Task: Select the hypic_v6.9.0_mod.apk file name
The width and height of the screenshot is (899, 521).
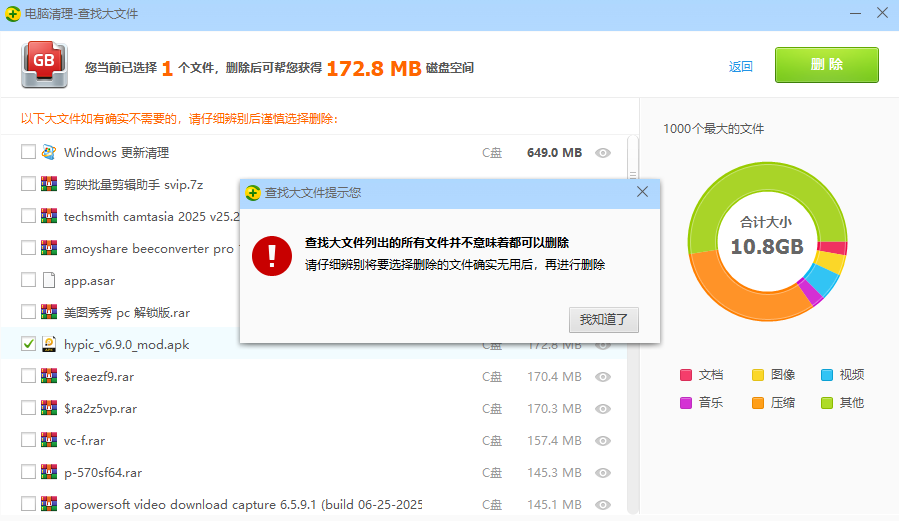Action: [x=127, y=344]
